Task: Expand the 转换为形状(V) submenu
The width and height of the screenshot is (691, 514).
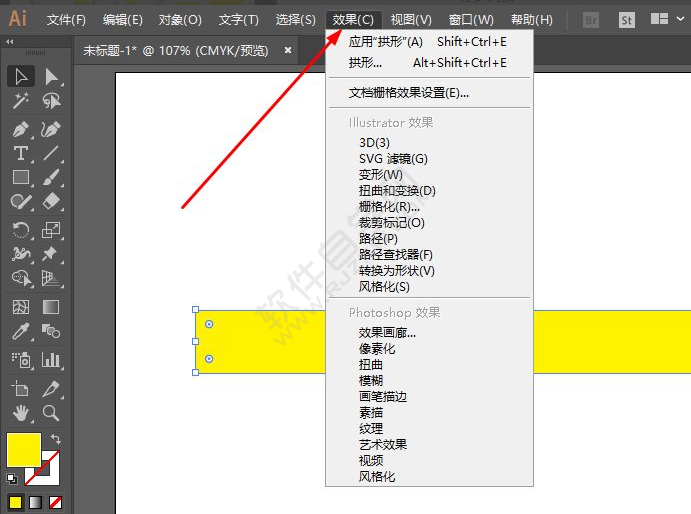Action: [429, 271]
